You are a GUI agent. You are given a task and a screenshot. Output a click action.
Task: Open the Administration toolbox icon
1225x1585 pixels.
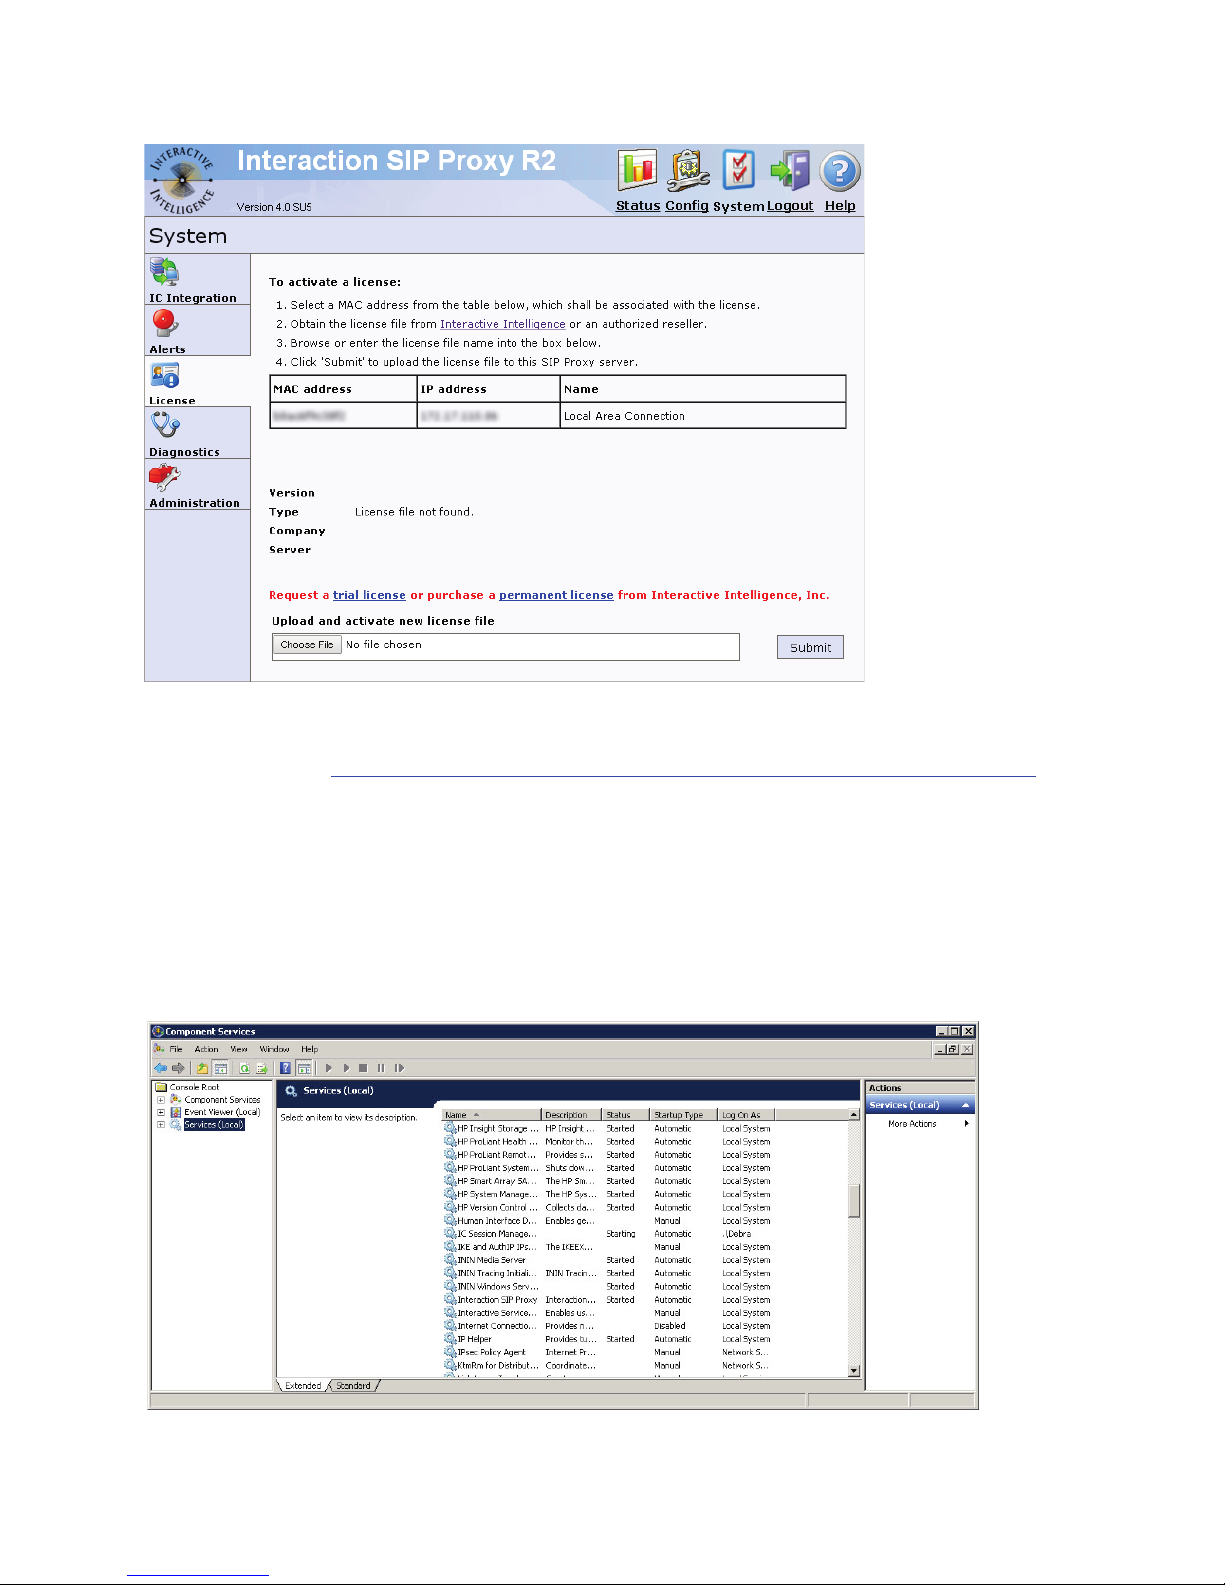coord(165,478)
